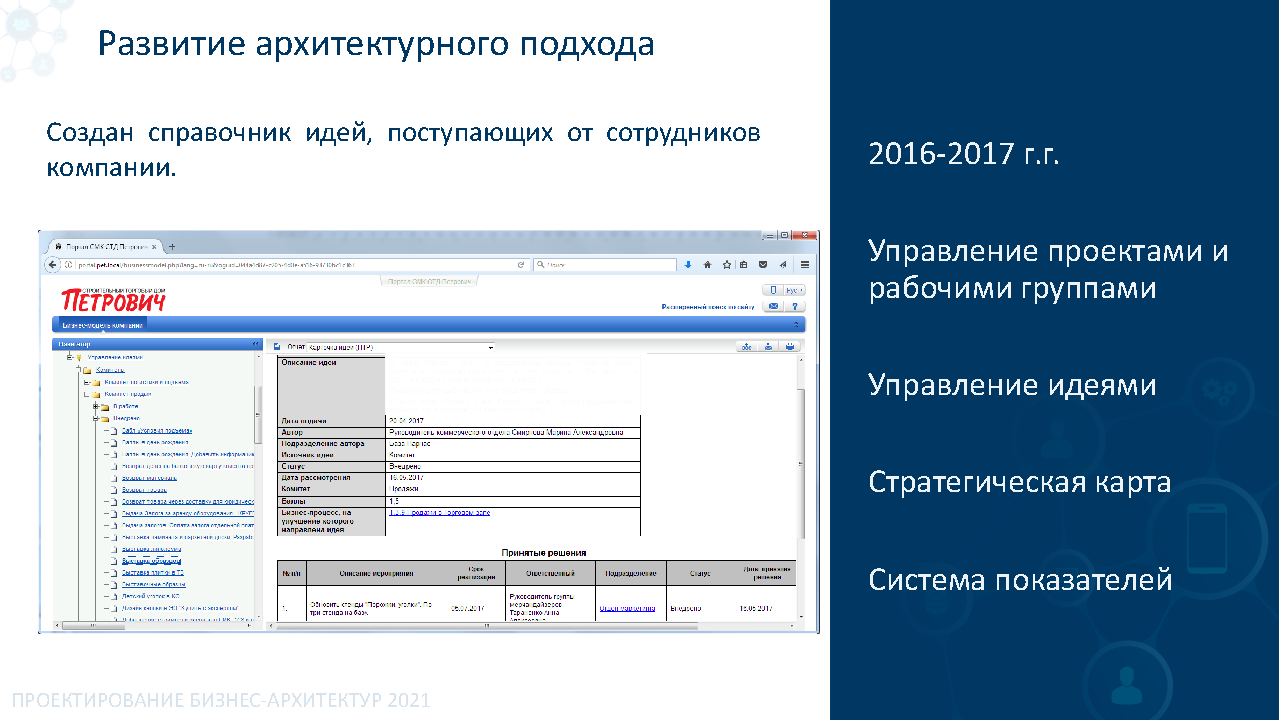
Task: Click the Внедрено value in Статус row
Action: click(x=404, y=466)
